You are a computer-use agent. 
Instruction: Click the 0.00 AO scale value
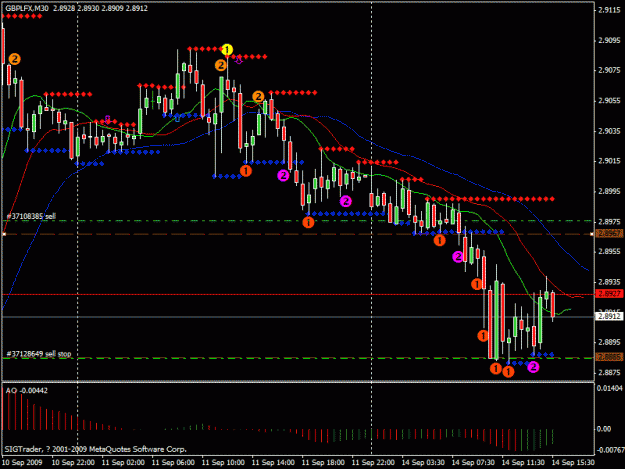tap(604, 429)
